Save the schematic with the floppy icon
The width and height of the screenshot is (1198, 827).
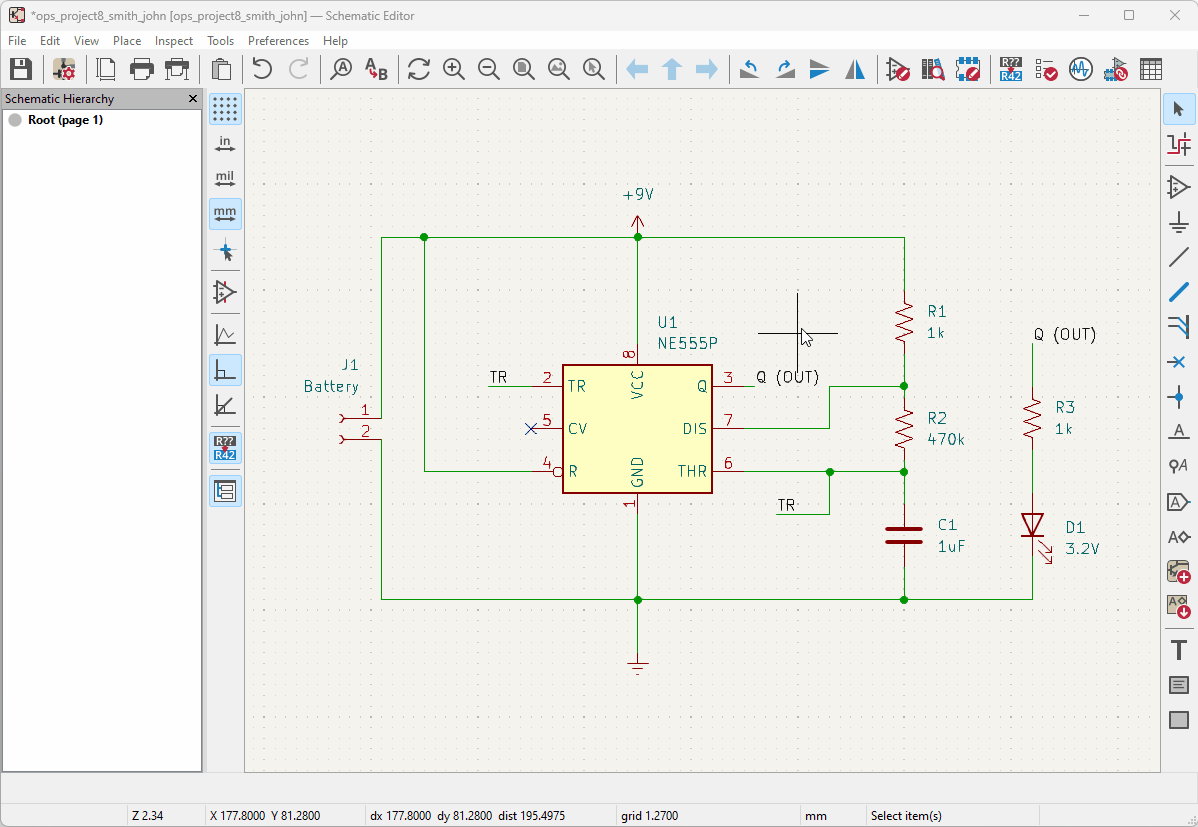[x=20, y=69]
